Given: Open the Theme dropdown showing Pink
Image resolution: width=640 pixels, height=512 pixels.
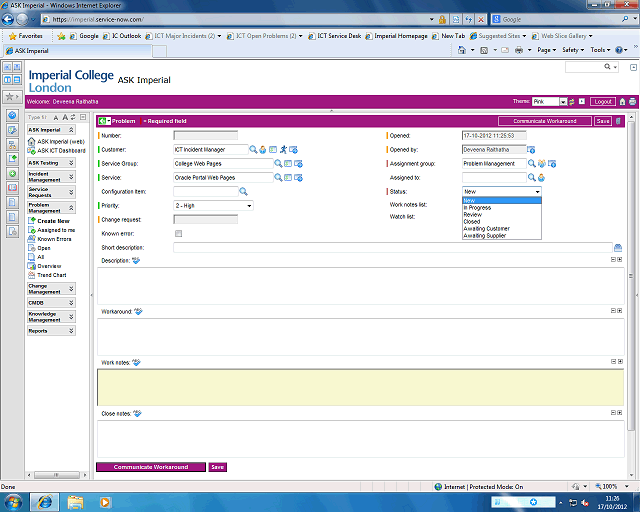Looking at the screenshot, I should click(563, 102).
